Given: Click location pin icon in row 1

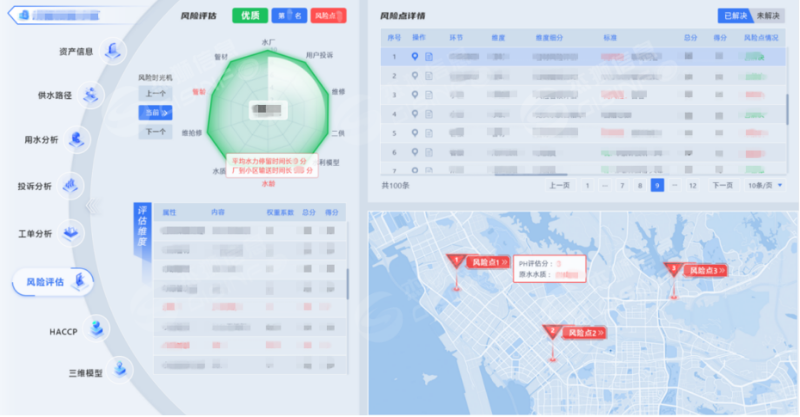Looking at the screenshot, I should (416, 57).
